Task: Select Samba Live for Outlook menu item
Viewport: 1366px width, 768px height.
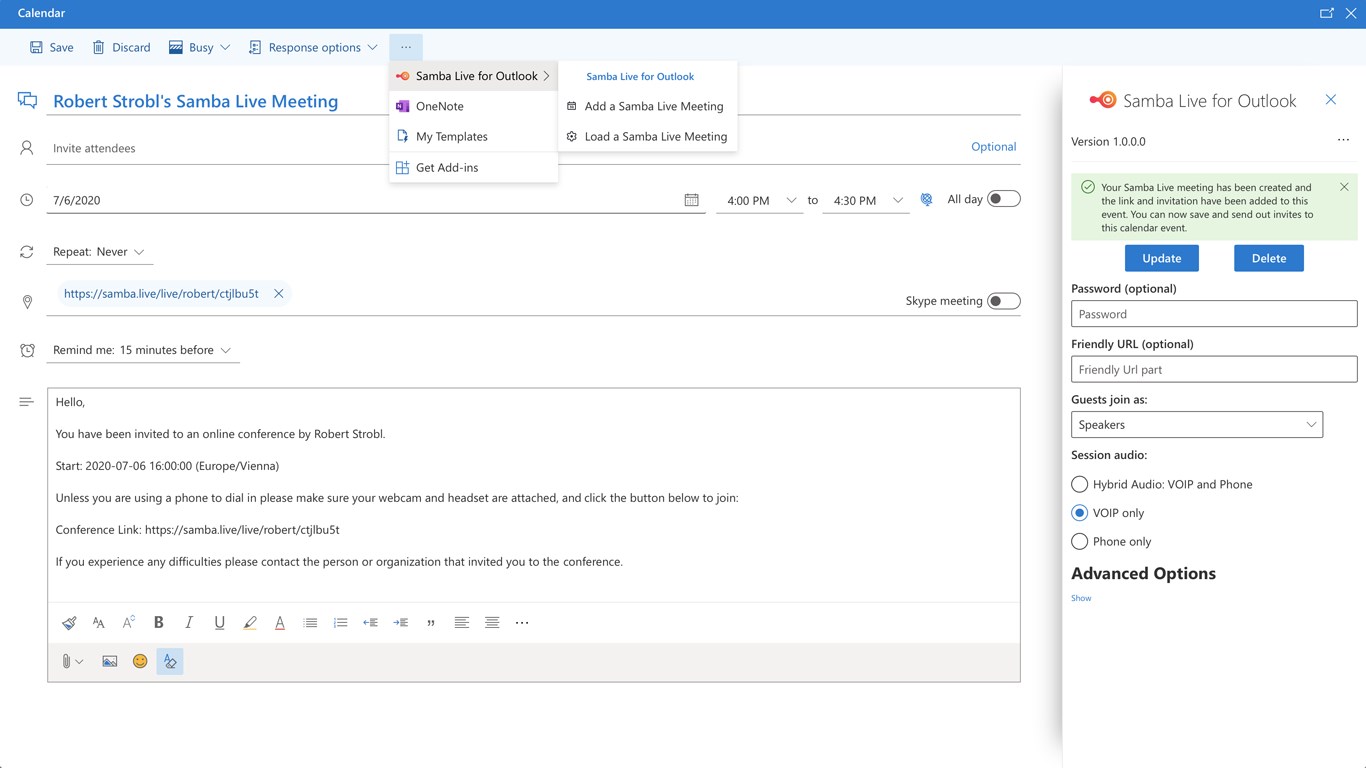Action: [473, 76]
